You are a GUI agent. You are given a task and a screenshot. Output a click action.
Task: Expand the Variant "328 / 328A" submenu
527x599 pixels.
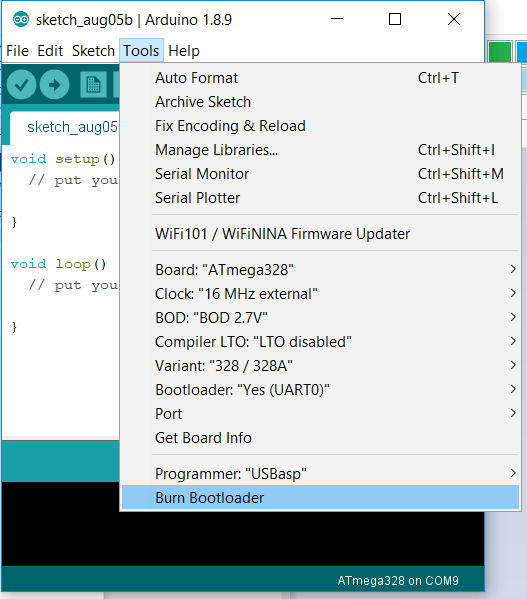320,366
